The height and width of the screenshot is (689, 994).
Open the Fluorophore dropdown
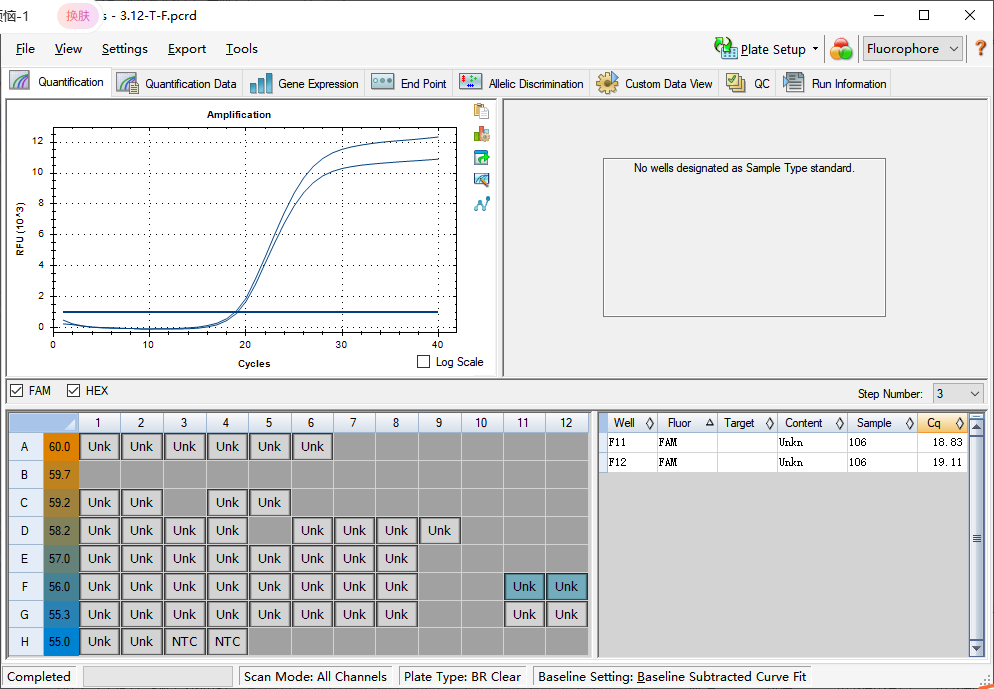coord(913,49)
